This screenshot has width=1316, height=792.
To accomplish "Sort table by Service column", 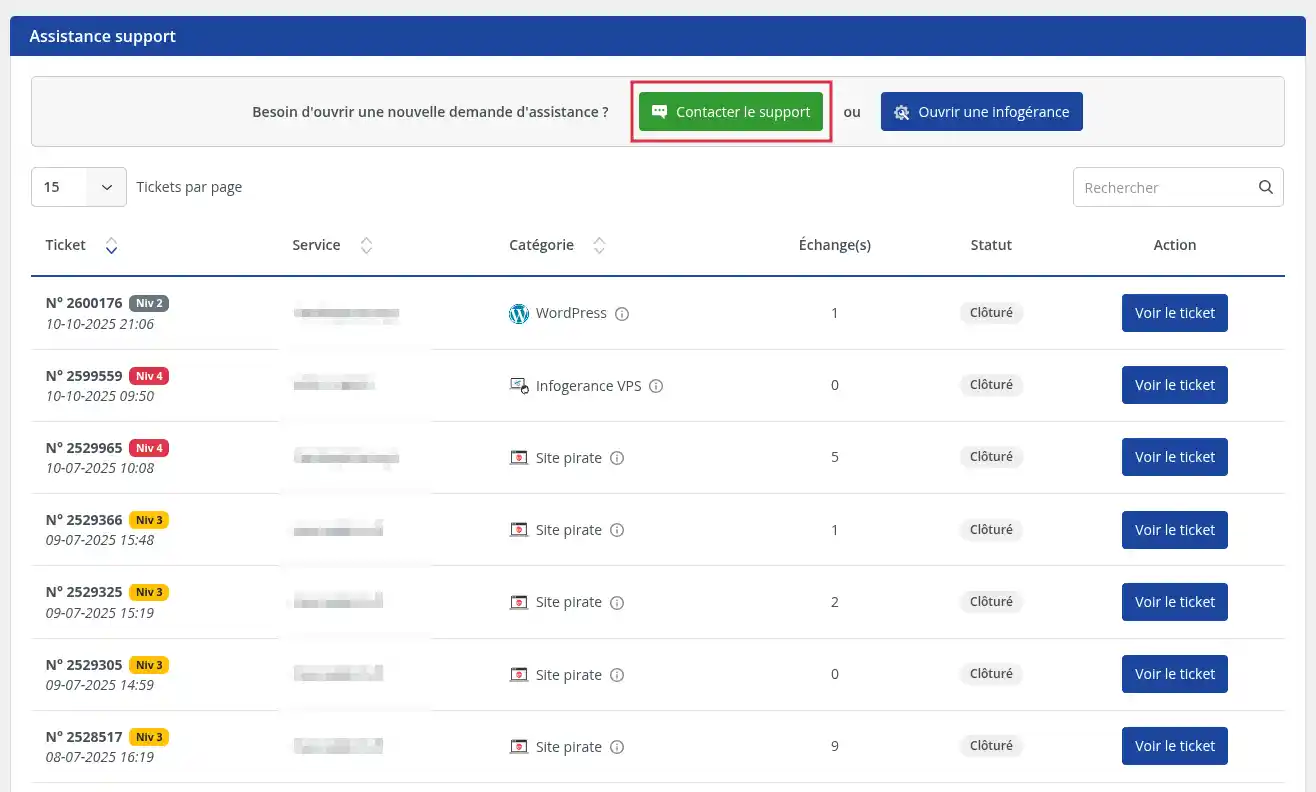I will (367, 246).
